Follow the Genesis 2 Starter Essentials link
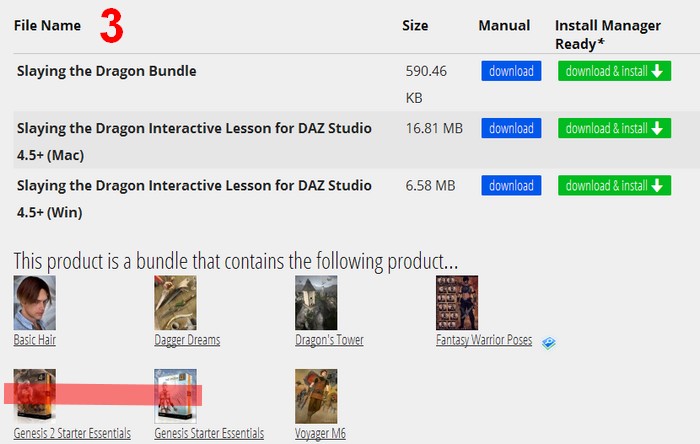 coord(72,433)
